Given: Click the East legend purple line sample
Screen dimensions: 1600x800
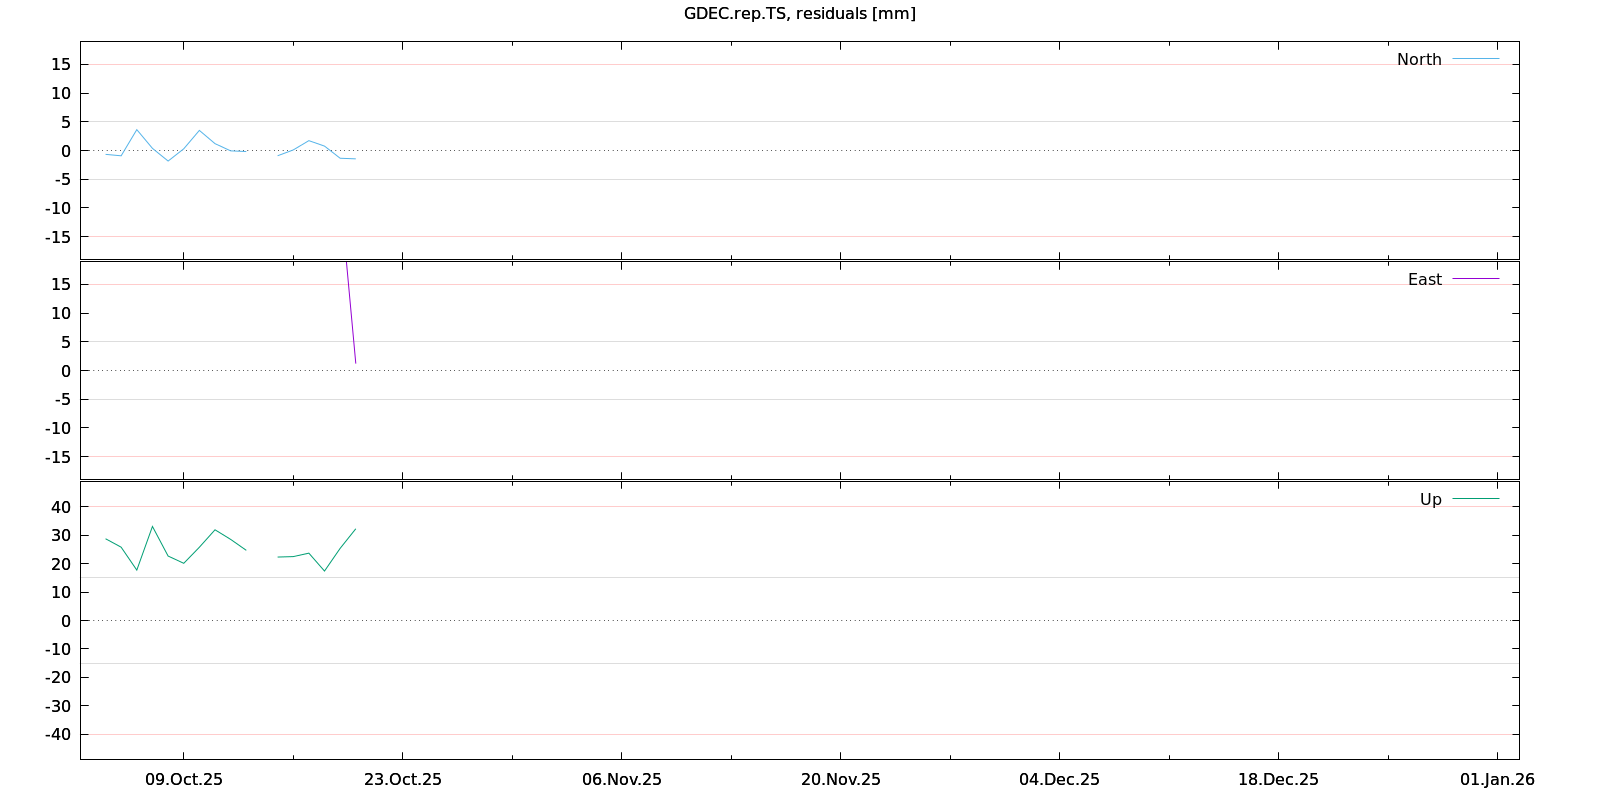Looking at the screenshot, I should (x=1475, y=279).
